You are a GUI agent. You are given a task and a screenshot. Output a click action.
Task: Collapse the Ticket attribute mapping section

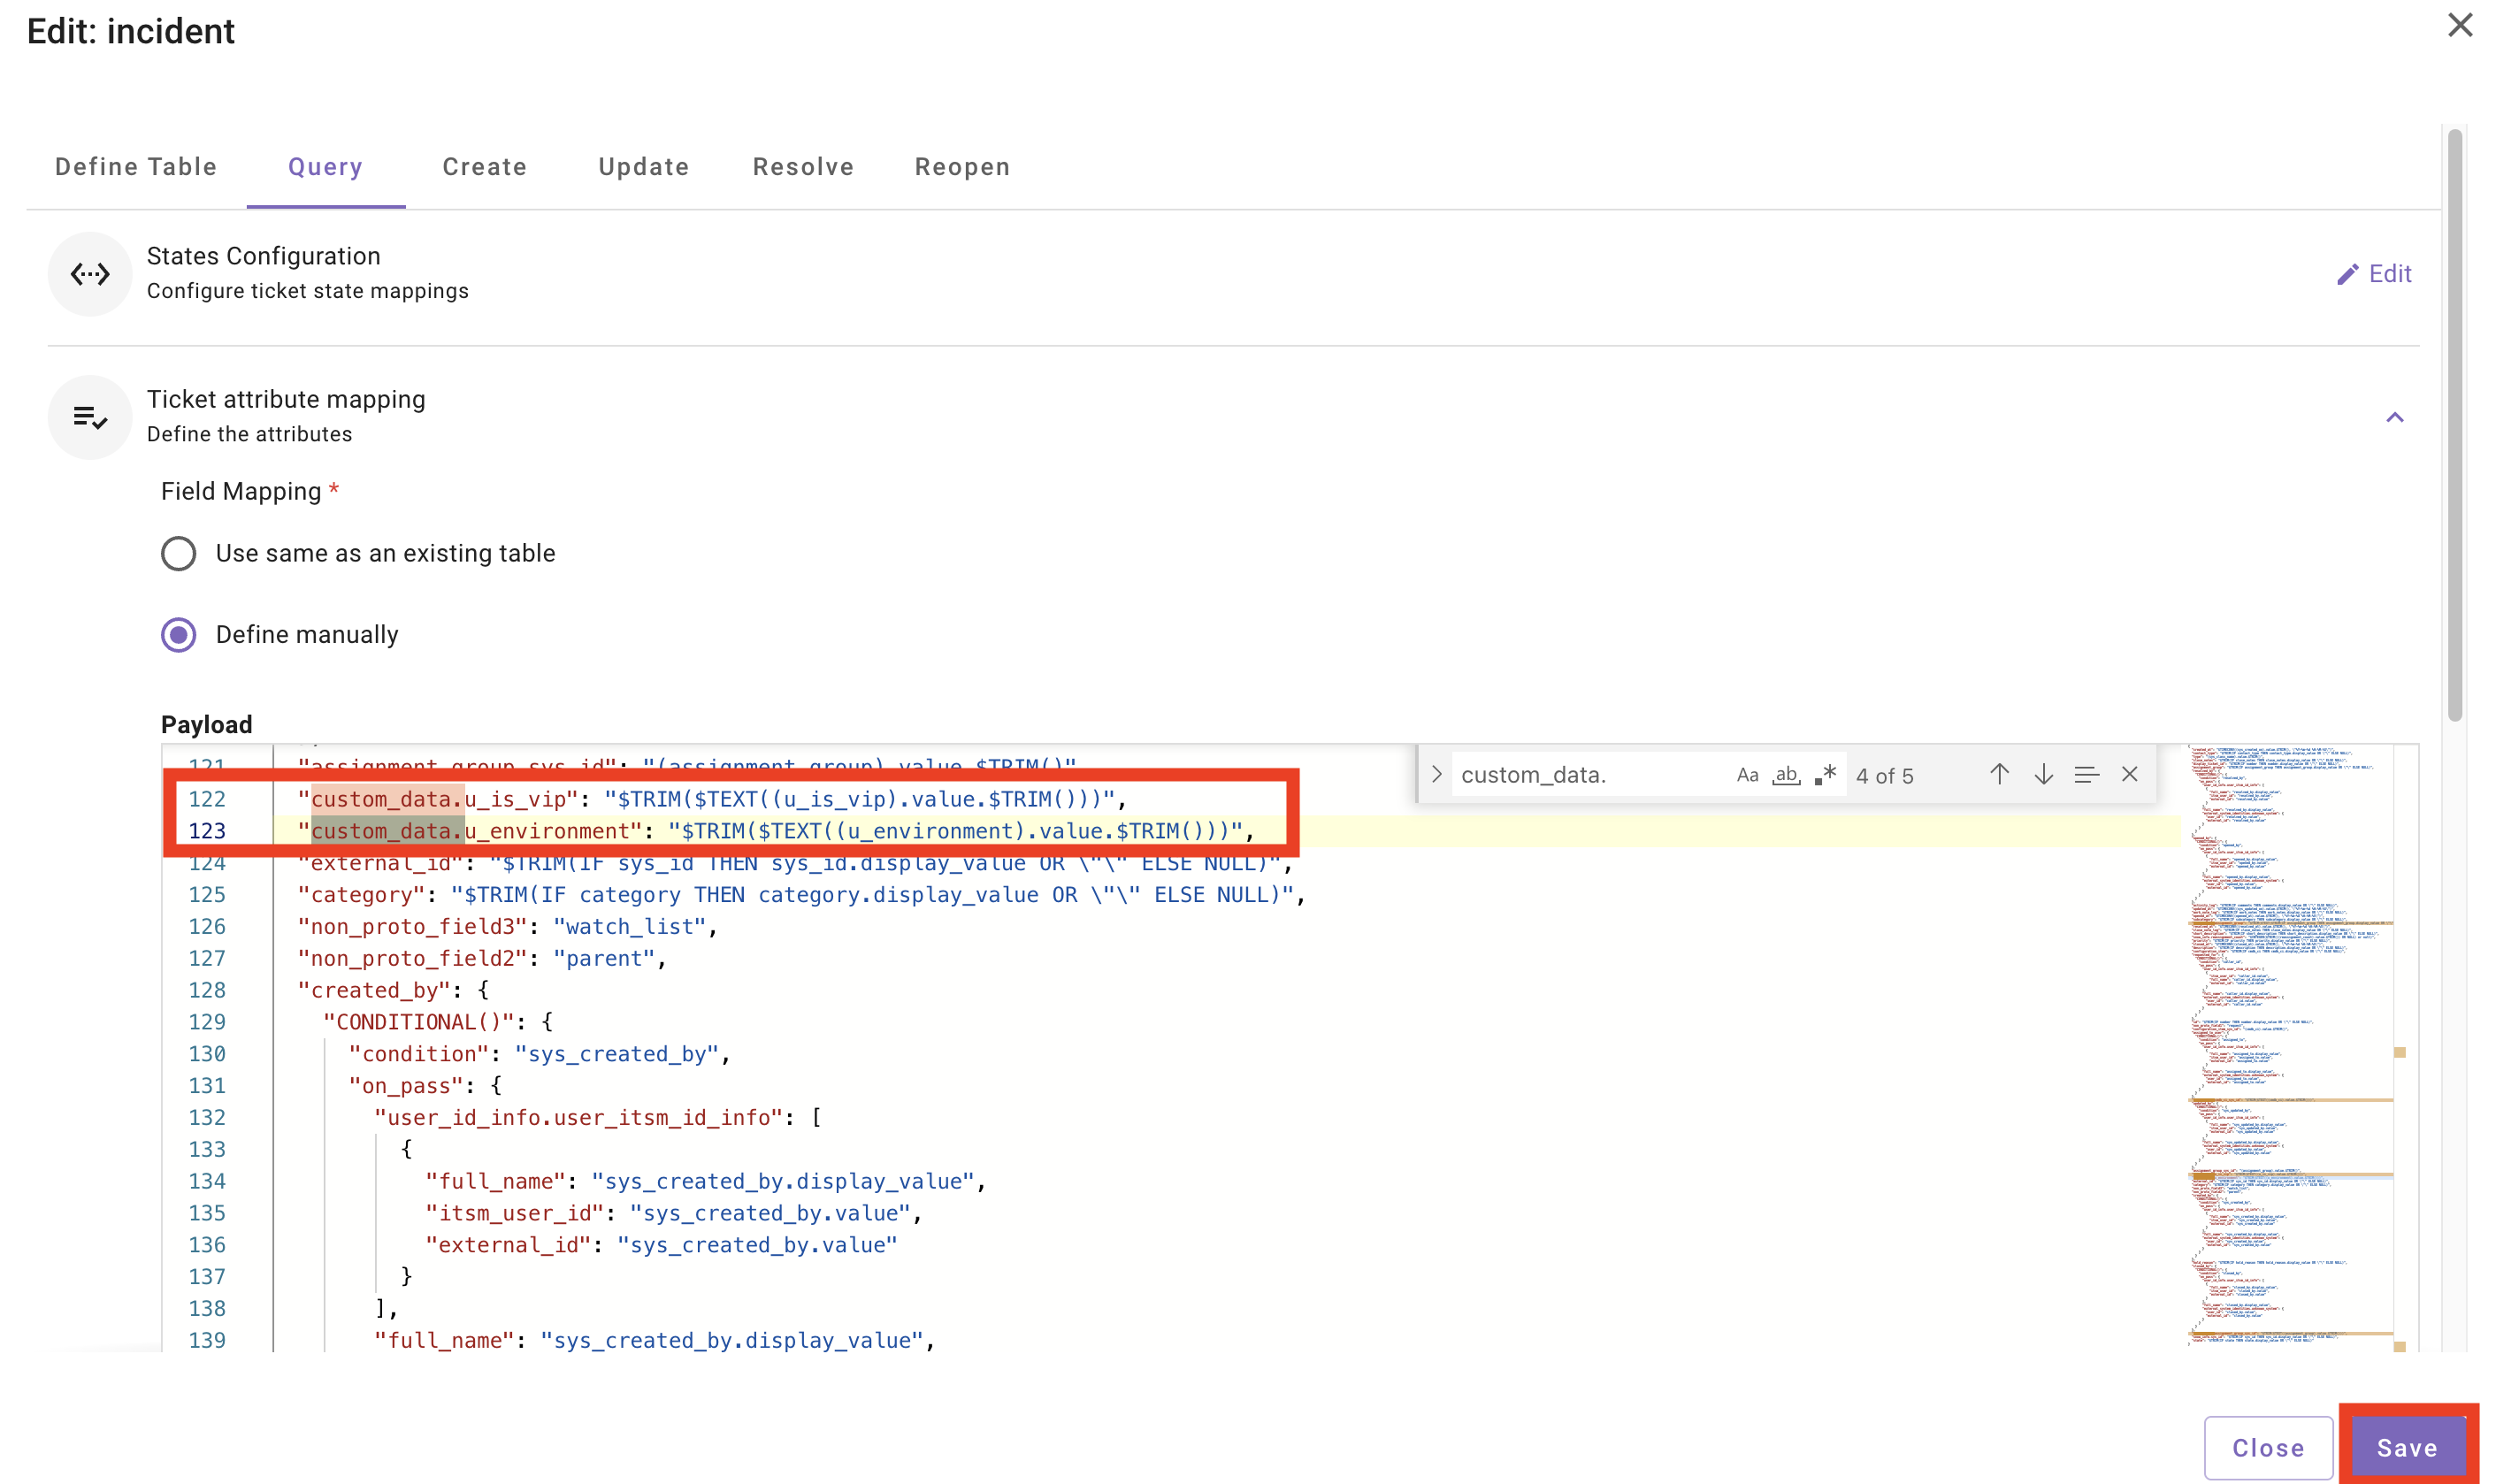2394,417
